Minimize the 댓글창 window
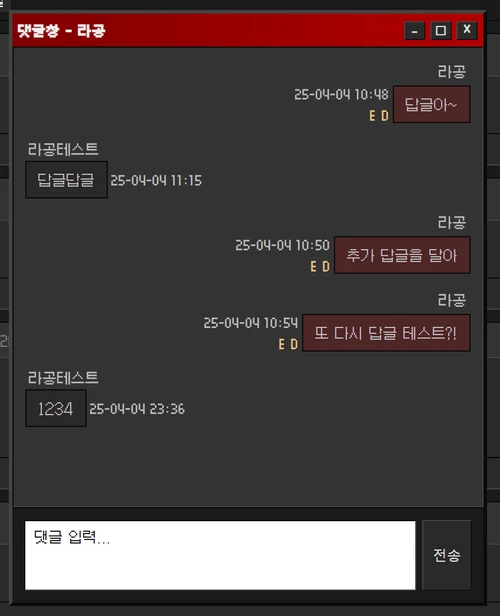500x616 pixels. (414, 31)
